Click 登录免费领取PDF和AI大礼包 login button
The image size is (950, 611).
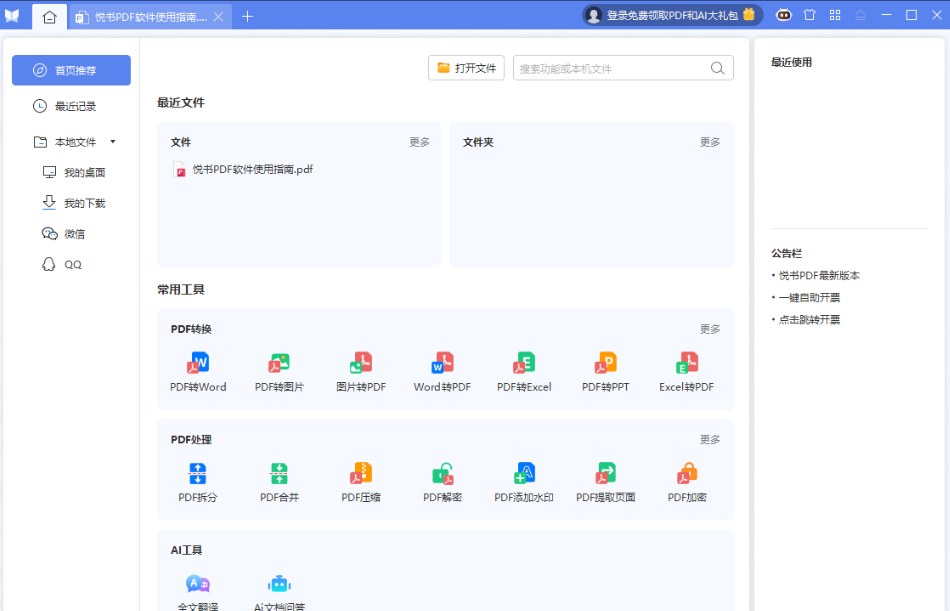coord(672,15)
